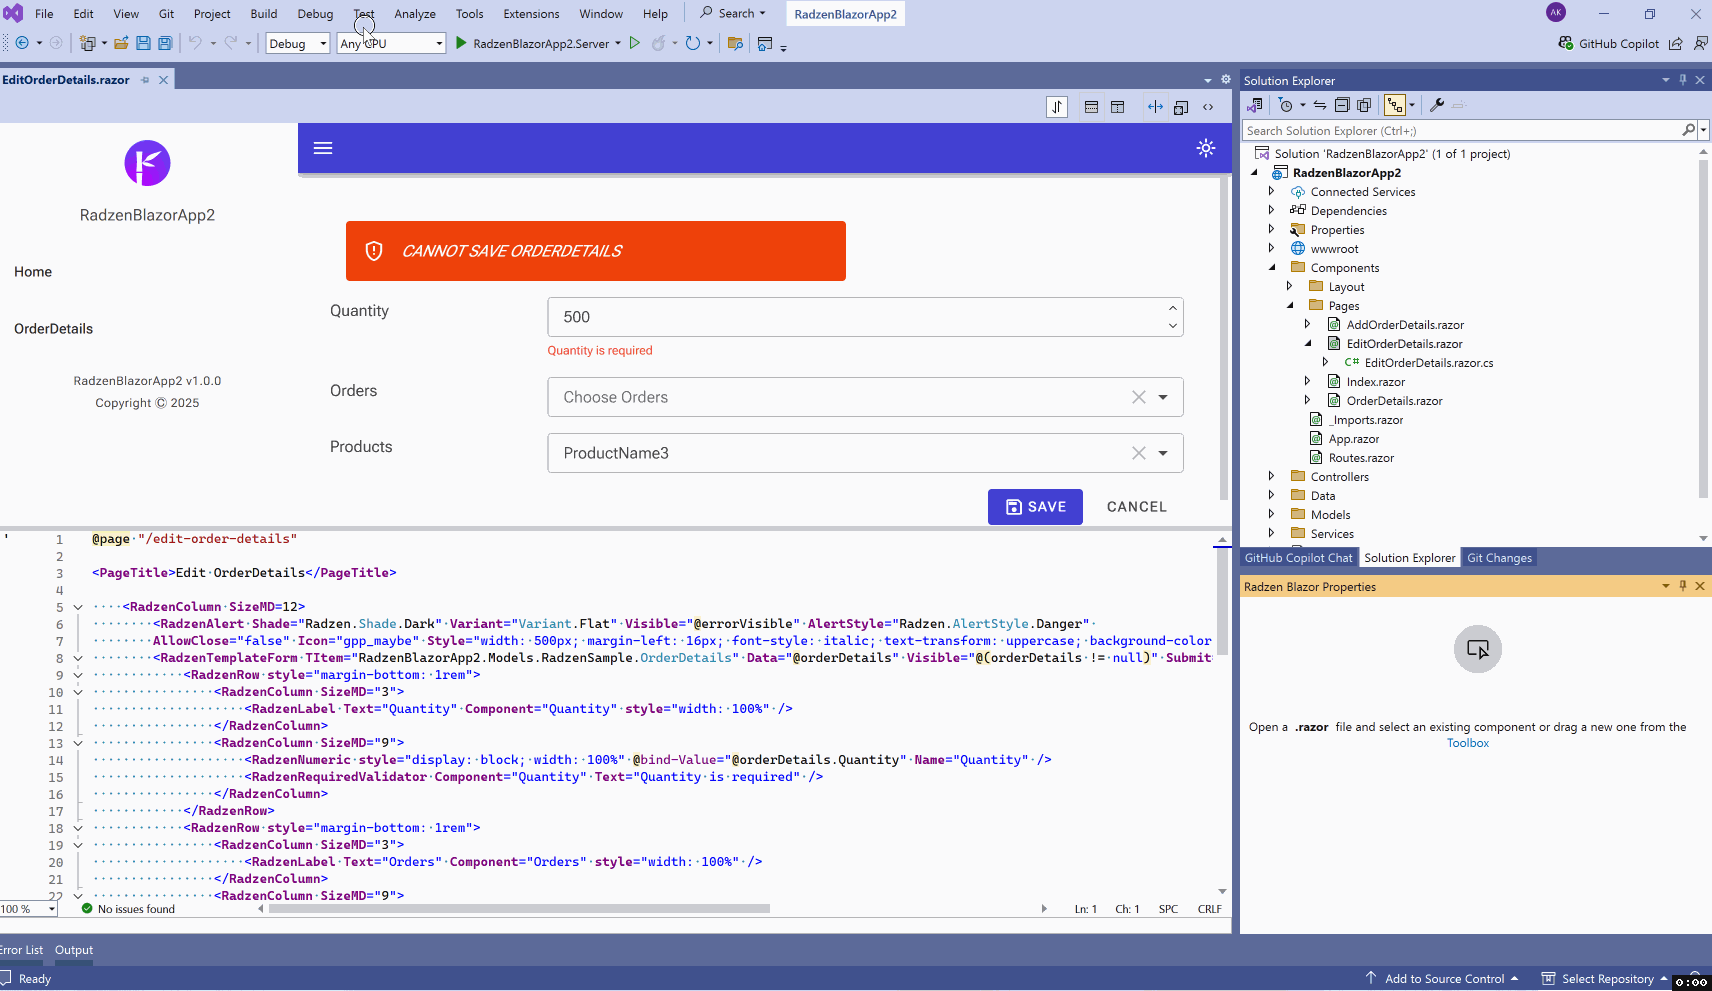Click the Undo arrow icon
Viewport: 1712px width, 991px height.
pos(195,43)
